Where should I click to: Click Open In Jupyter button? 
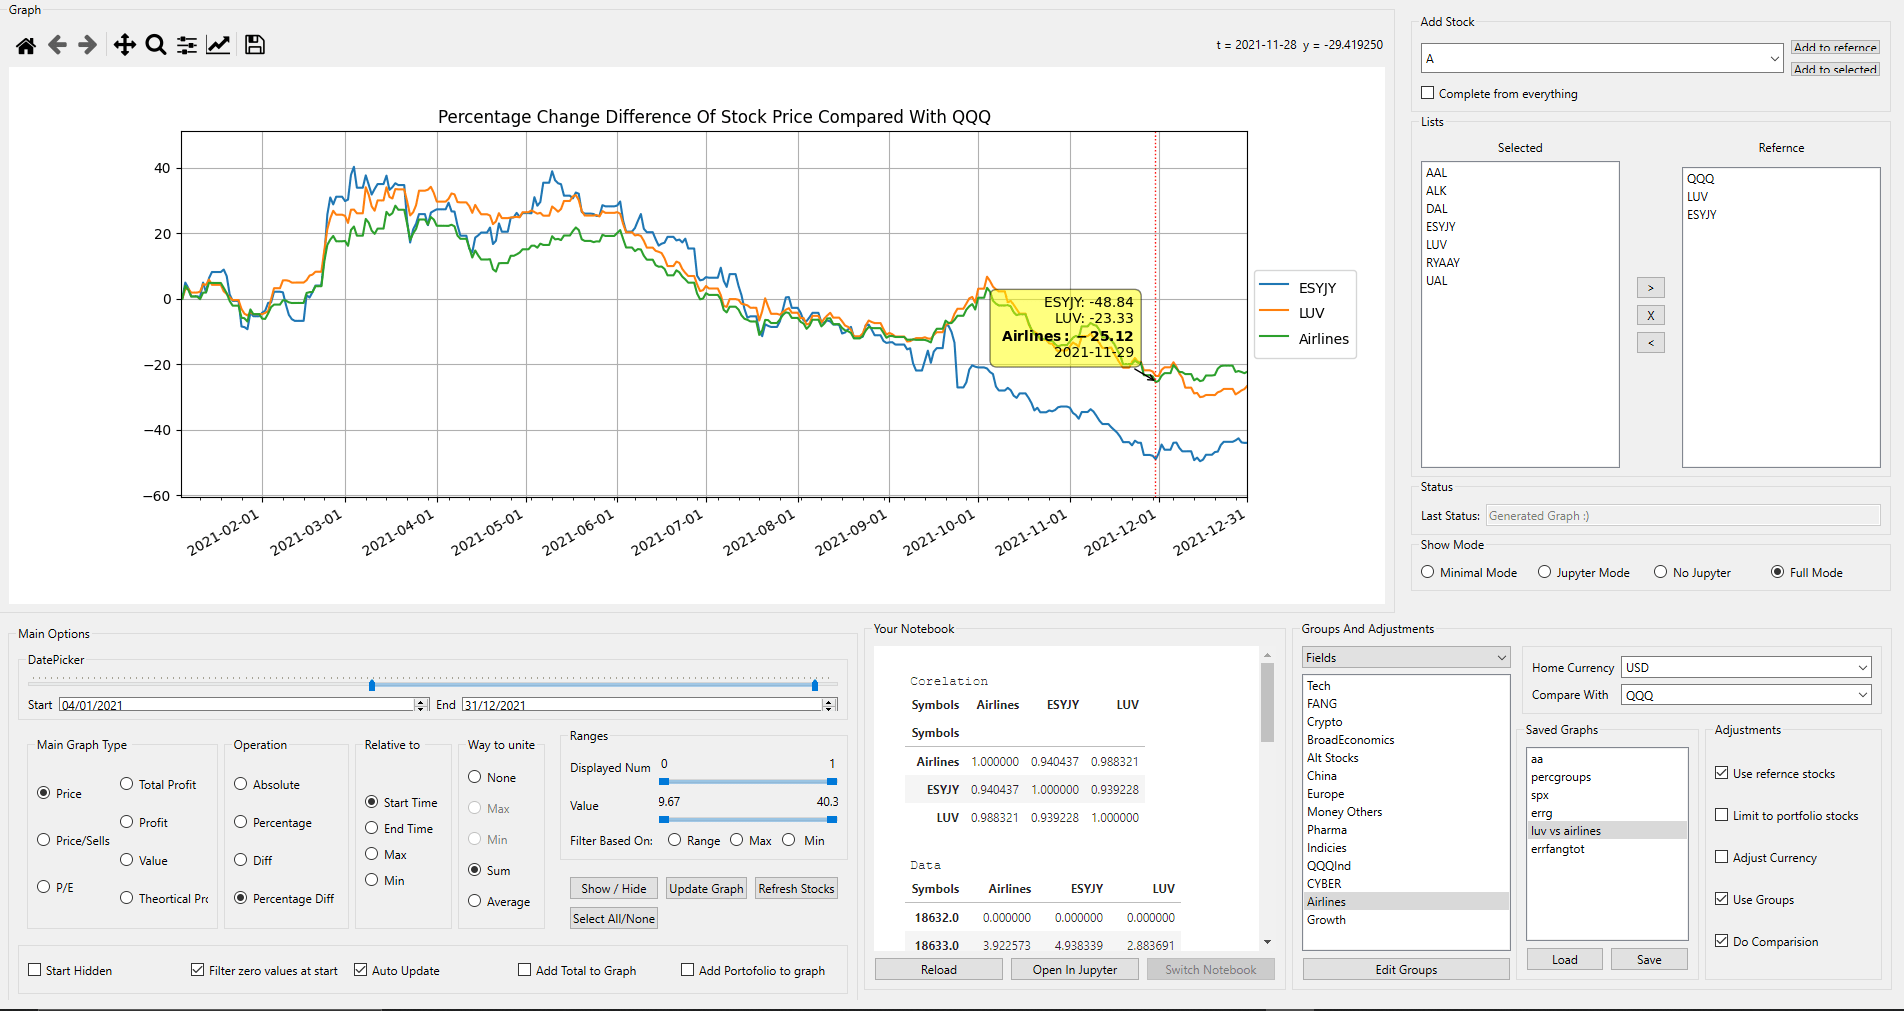(1075, 969)
